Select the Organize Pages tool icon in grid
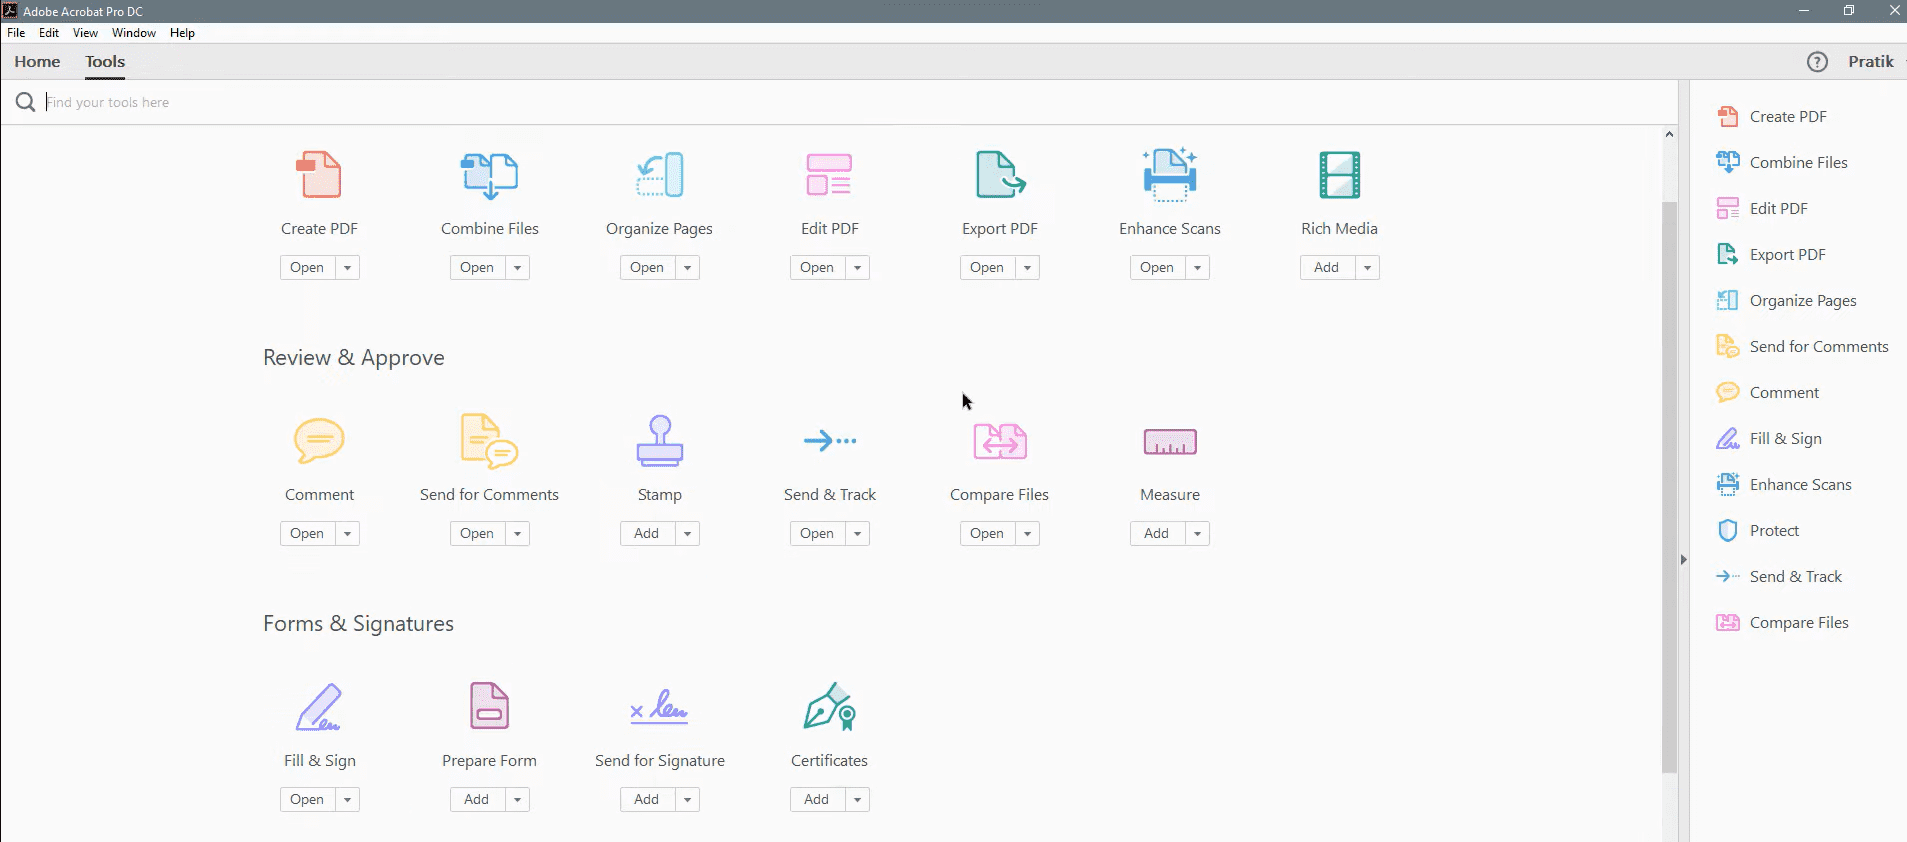The image size is (1907, 842). (660, 175)
